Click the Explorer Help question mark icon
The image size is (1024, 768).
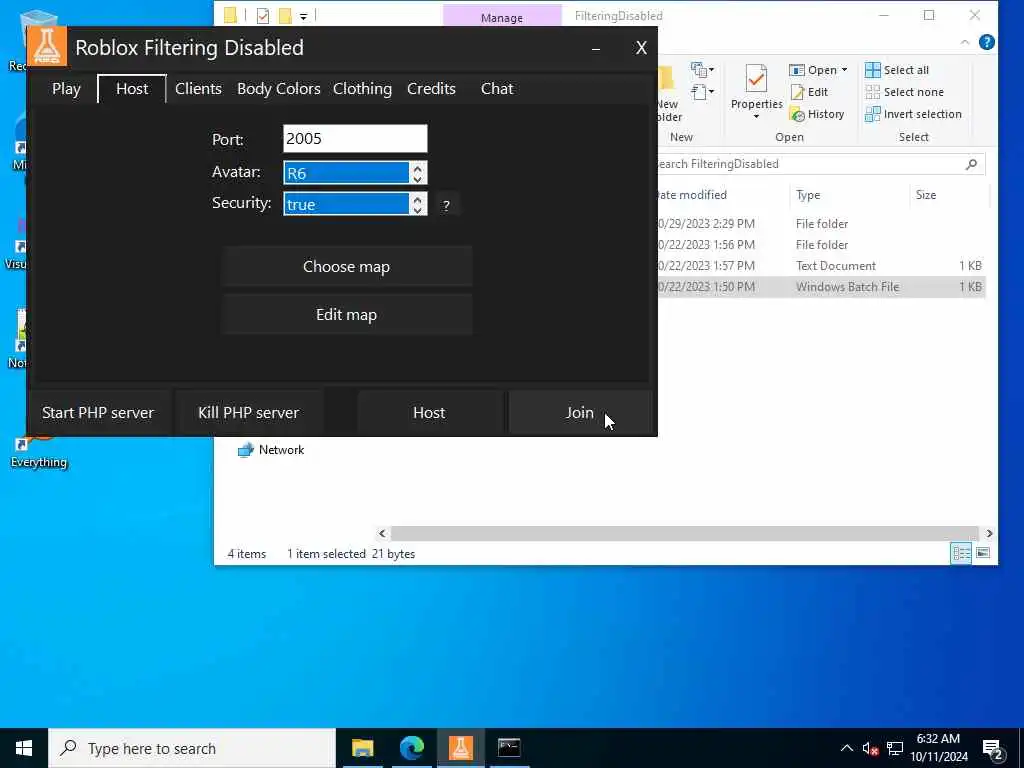(987, 42)
